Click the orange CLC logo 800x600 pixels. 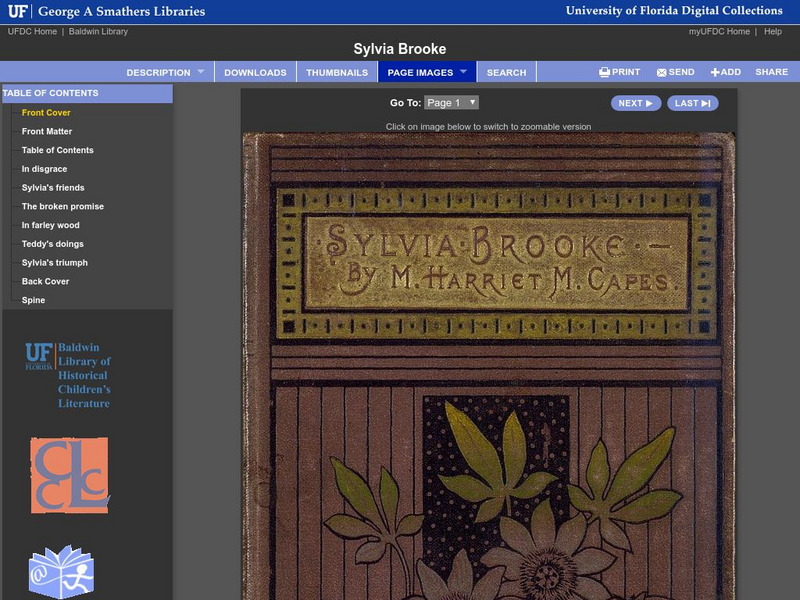click(69, 475)
